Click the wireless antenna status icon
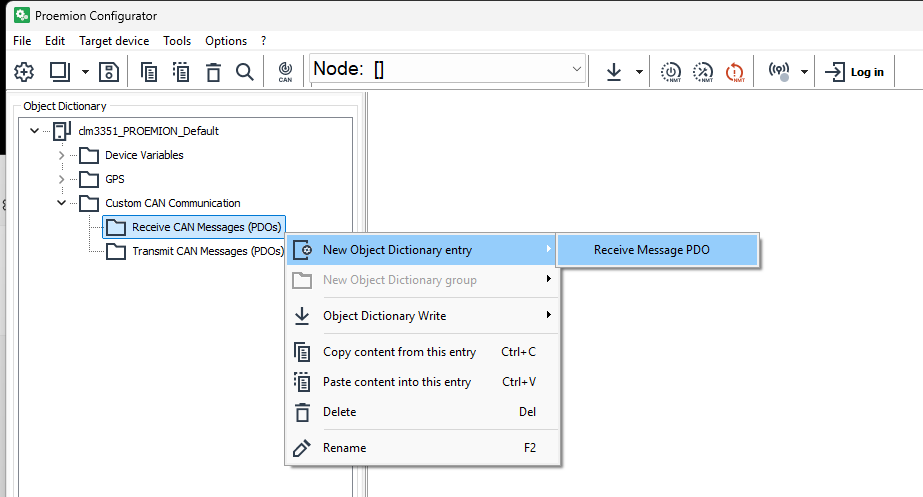Image resolution: width=923 pixels, height=497 pixels. click(x=779, y=72)
